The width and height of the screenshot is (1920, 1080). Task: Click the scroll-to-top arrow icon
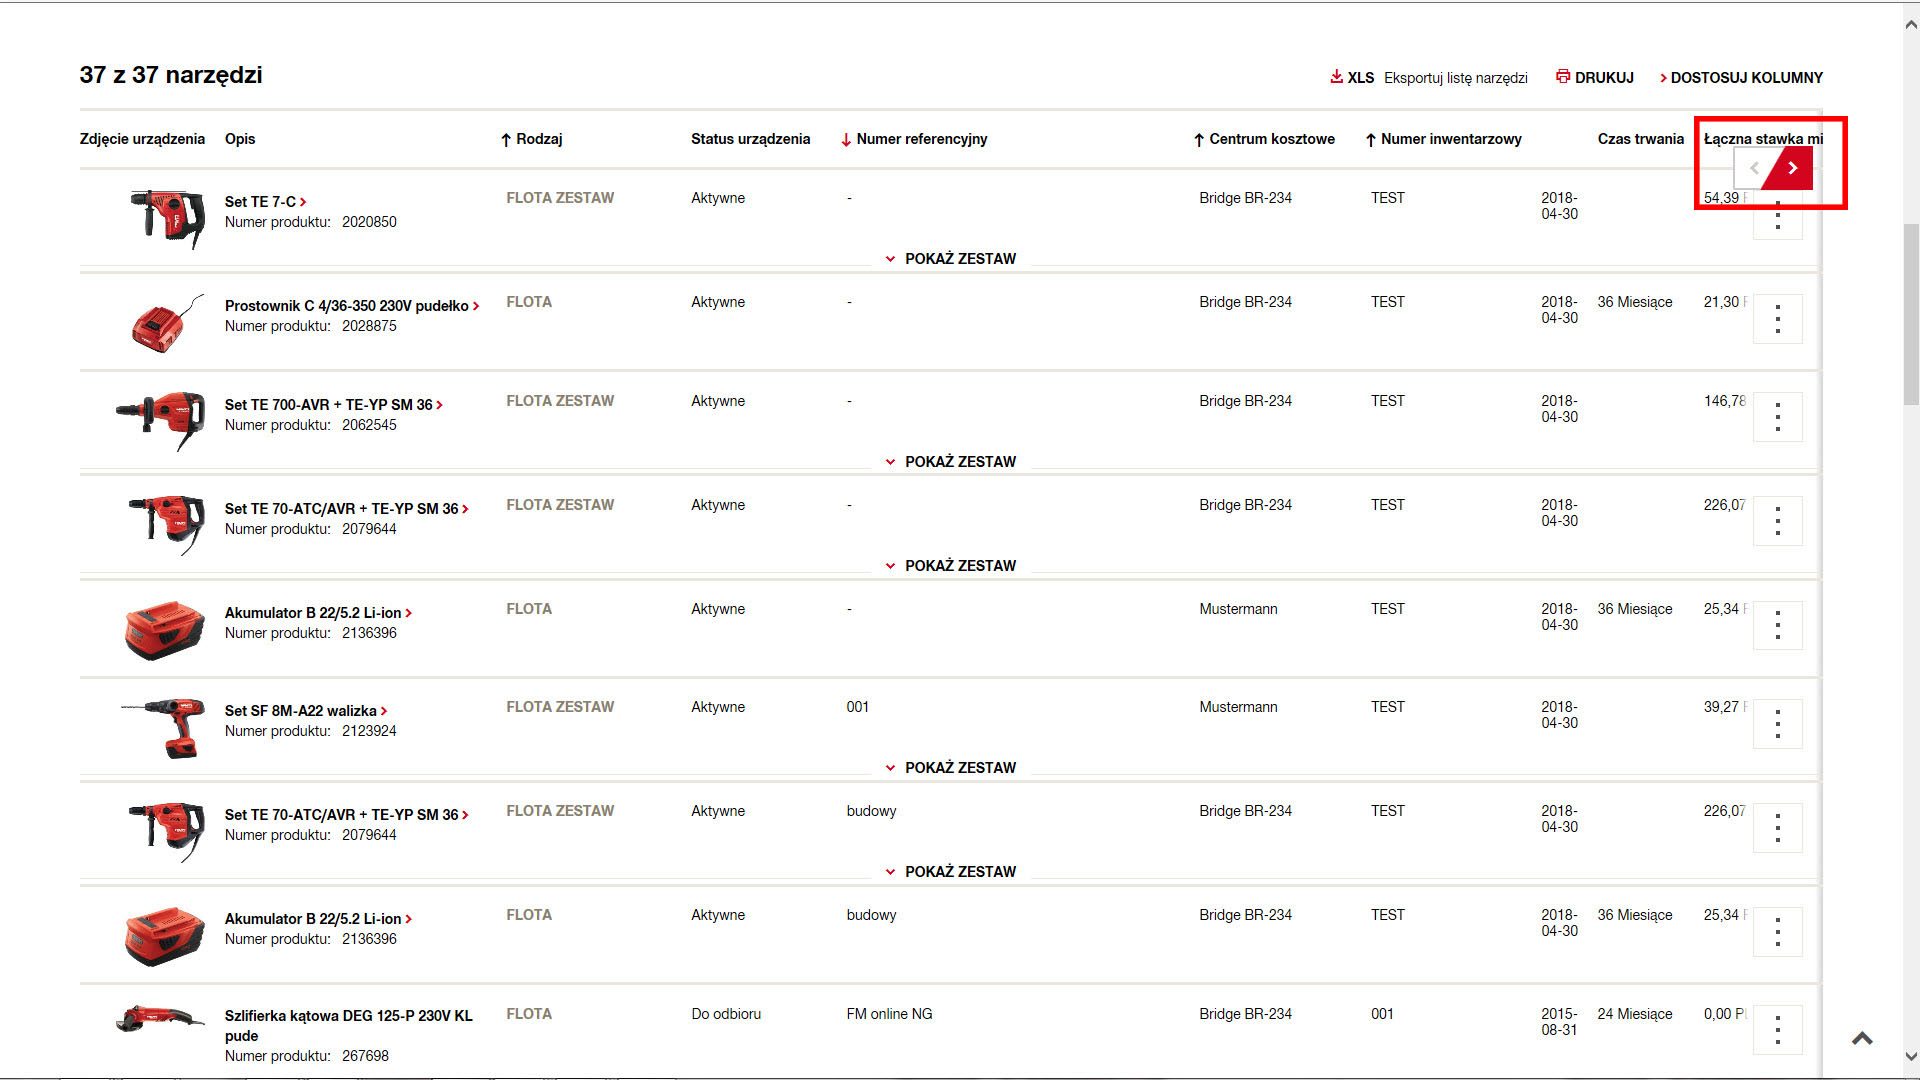(x=1861, y=1039)
